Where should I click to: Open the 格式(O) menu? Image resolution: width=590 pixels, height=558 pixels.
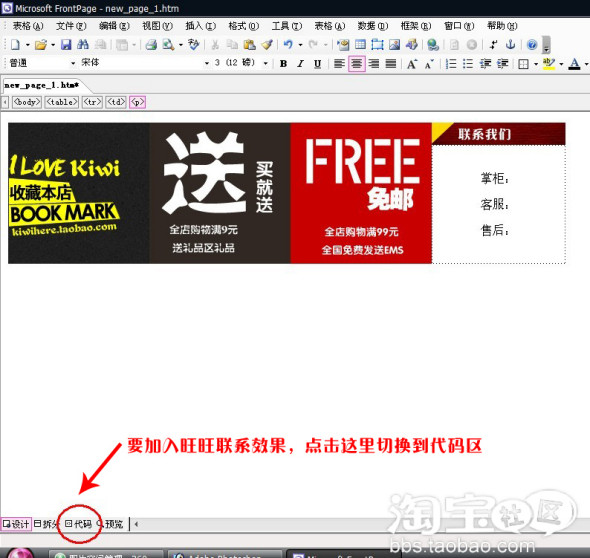coord(243,26)
